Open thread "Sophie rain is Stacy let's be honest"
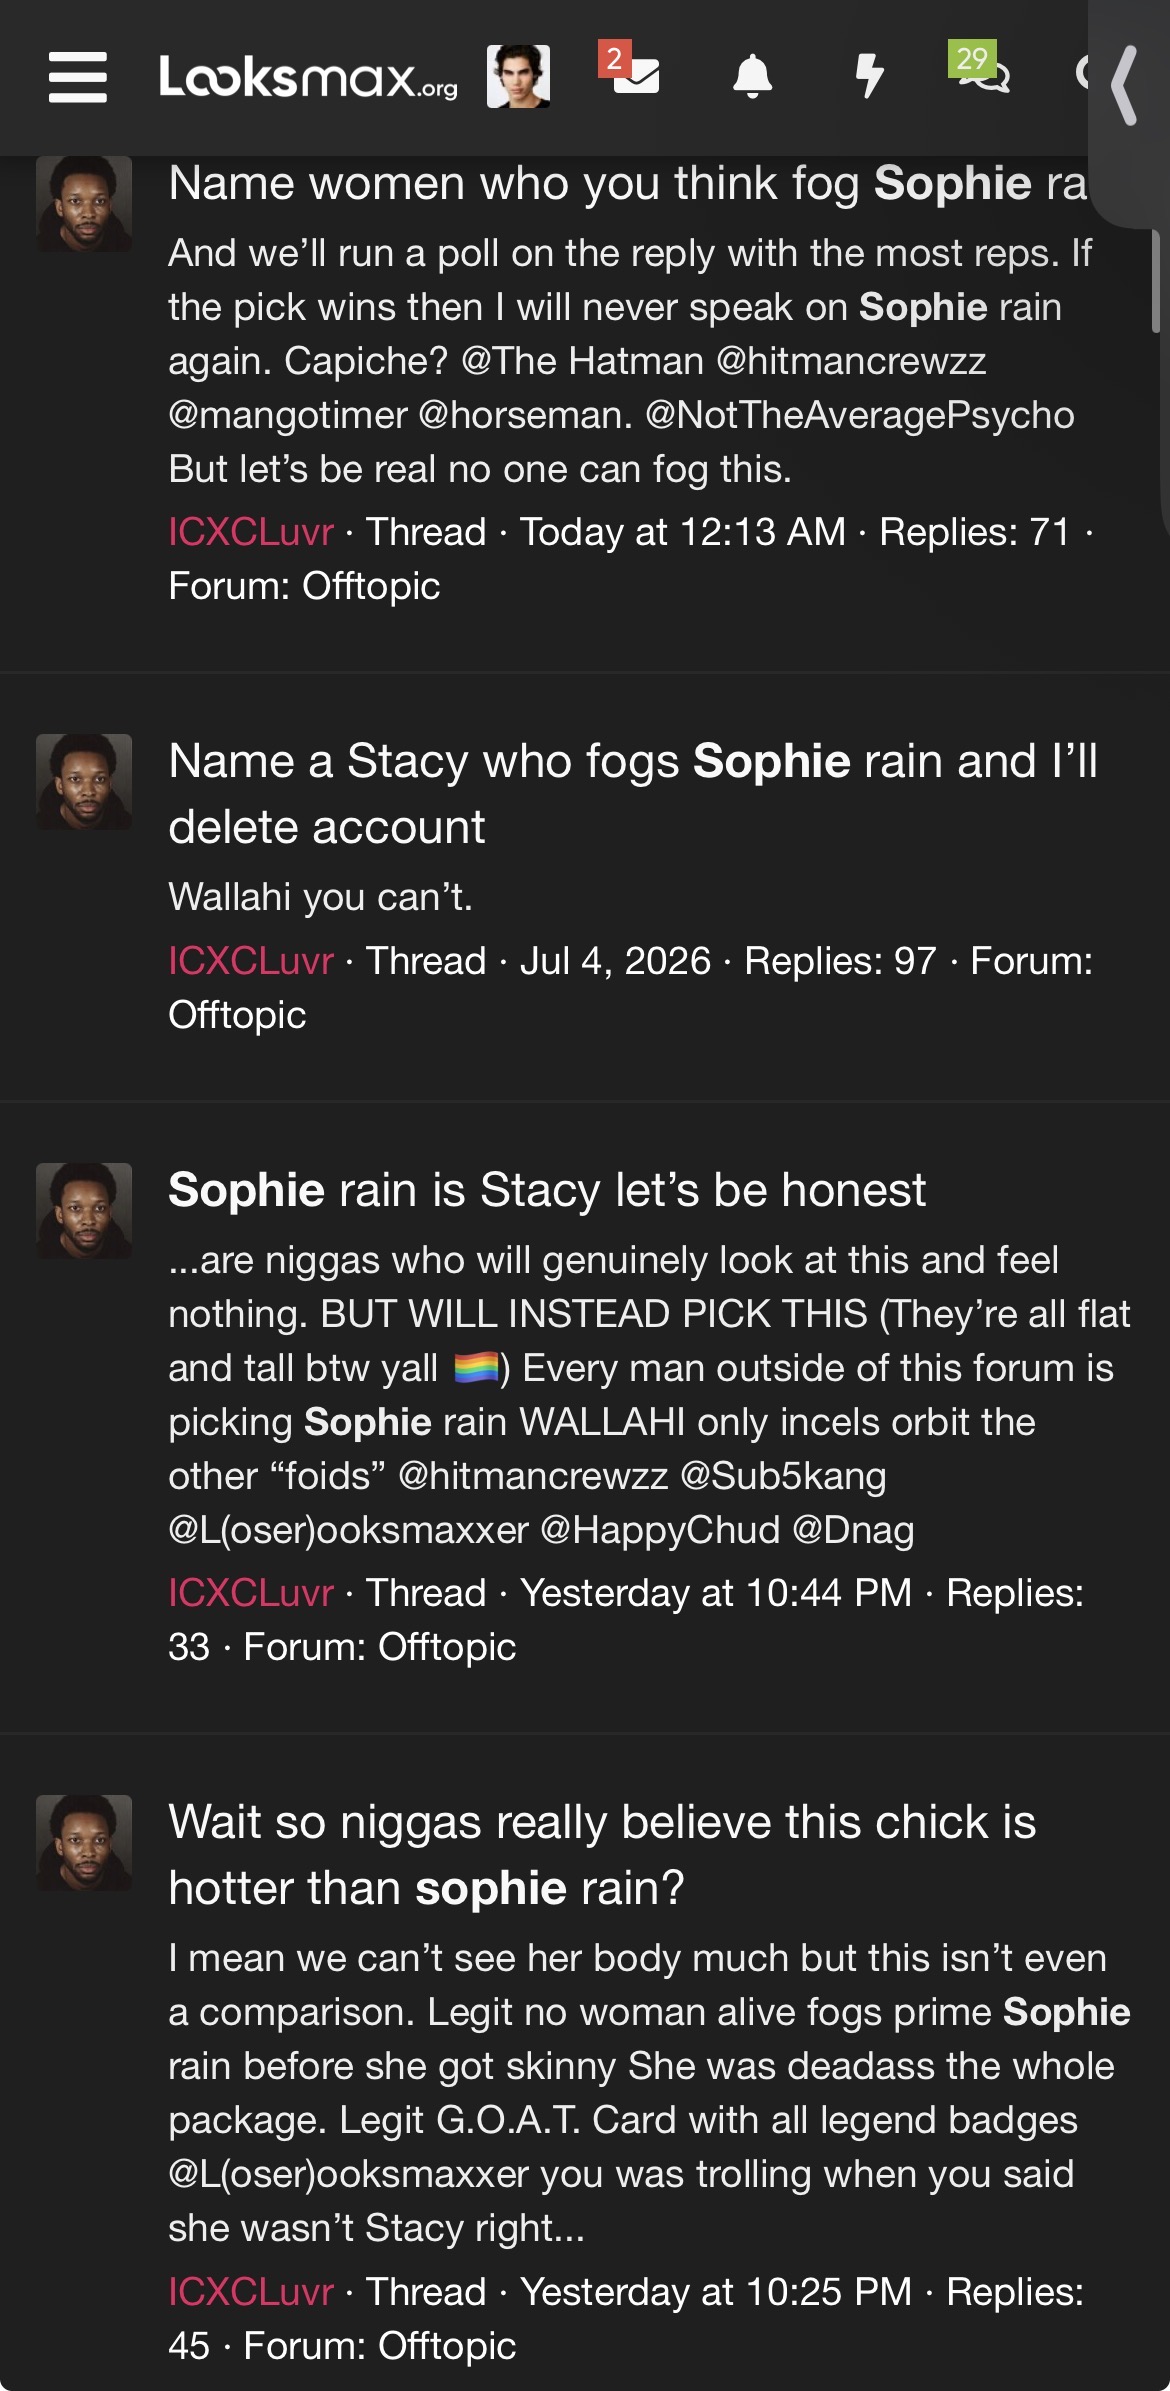 click(x=547, y=1190)
